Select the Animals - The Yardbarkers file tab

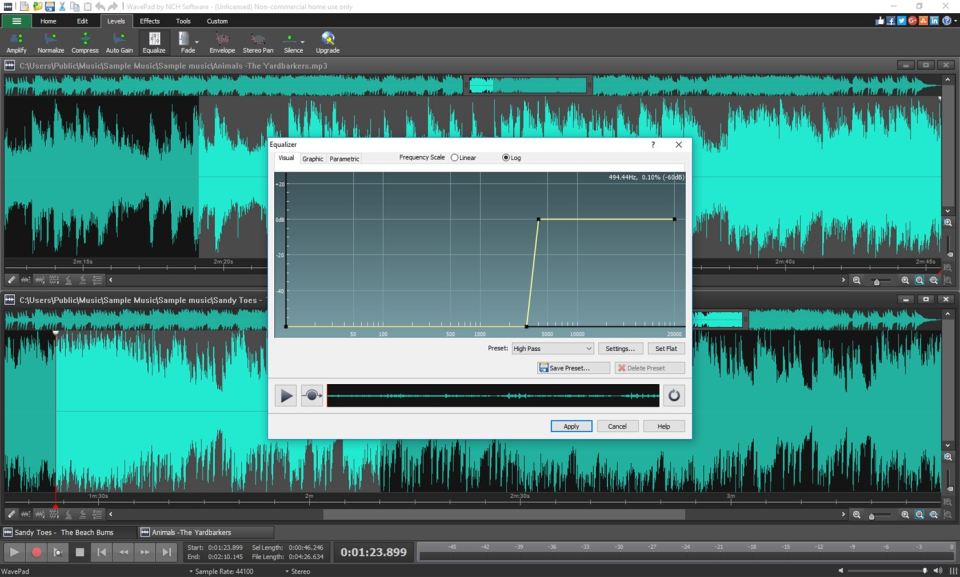pos(206,532)
